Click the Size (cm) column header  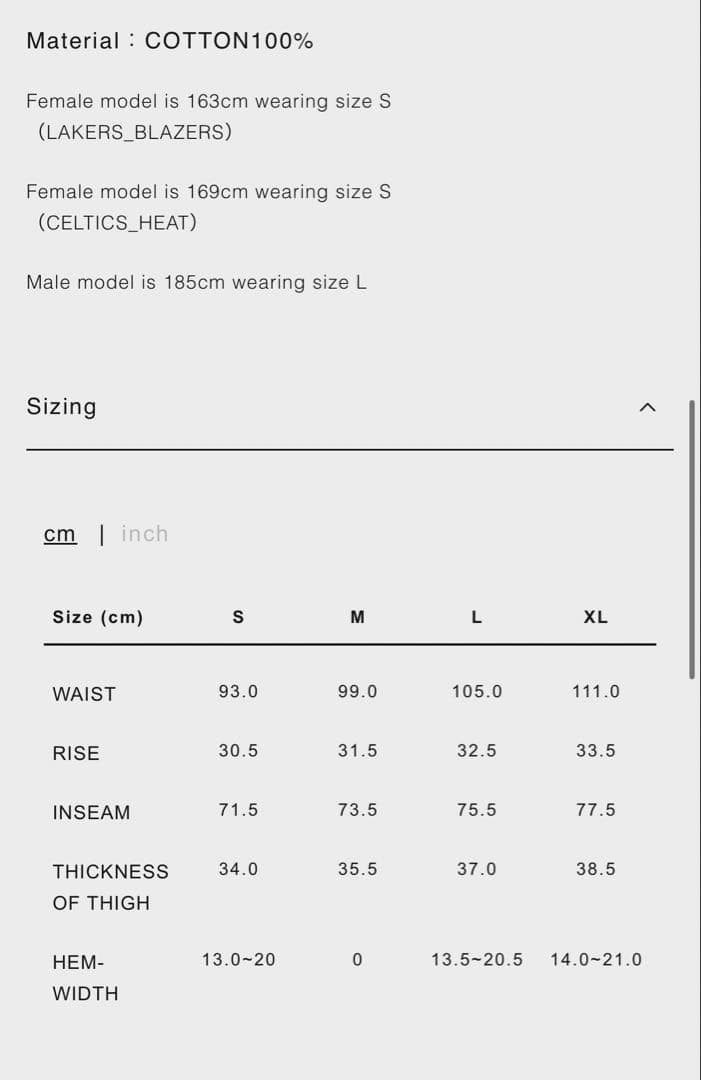click(x=98, y=618)
